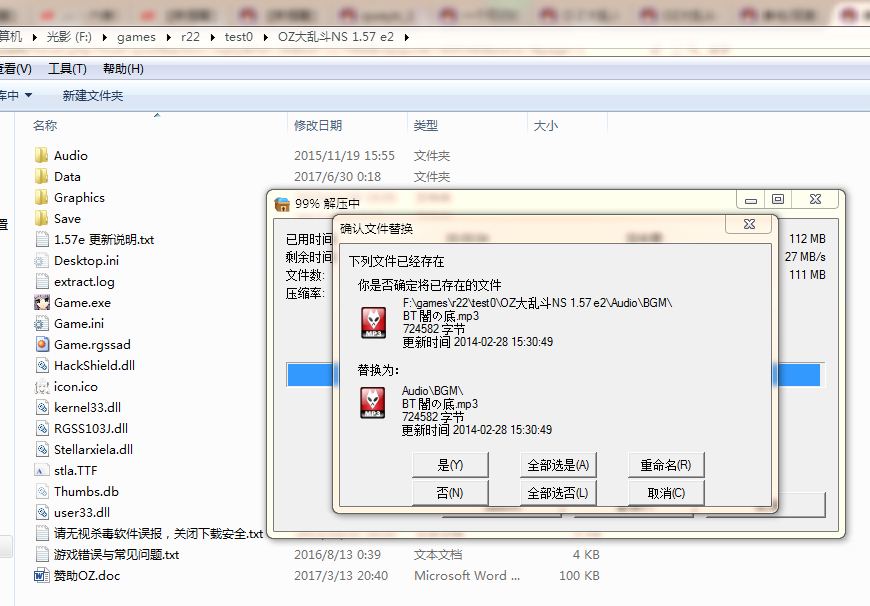
Task: Select the Desktop.ini file icon
Action: [42, 261]
